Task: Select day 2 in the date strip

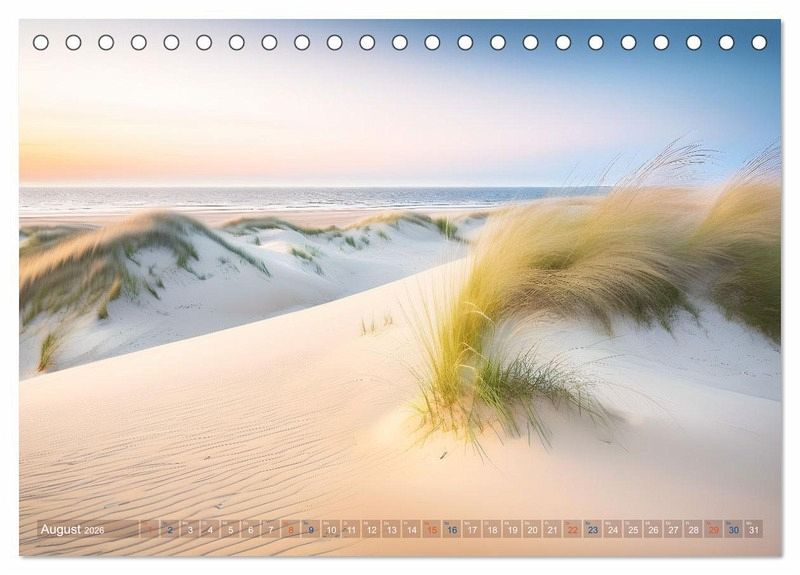Action: pyautogui.click(x=169, y=529)
